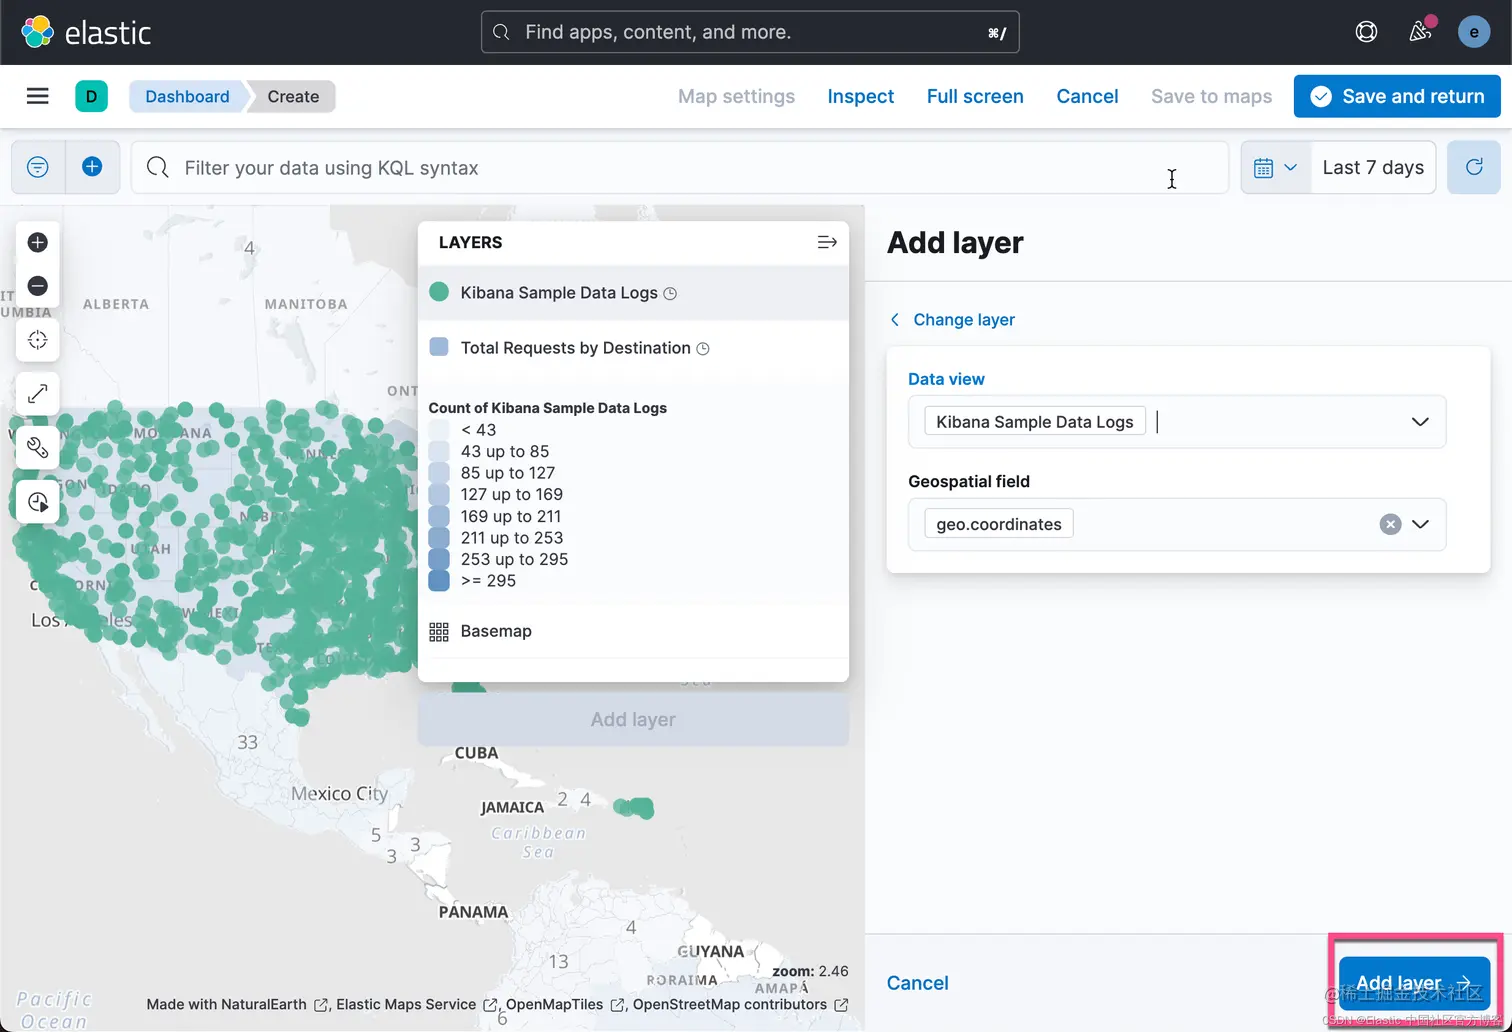The image size is (1512, 1032).
Task: Open the Made with NaturalEarth link
Action: 237,1004
